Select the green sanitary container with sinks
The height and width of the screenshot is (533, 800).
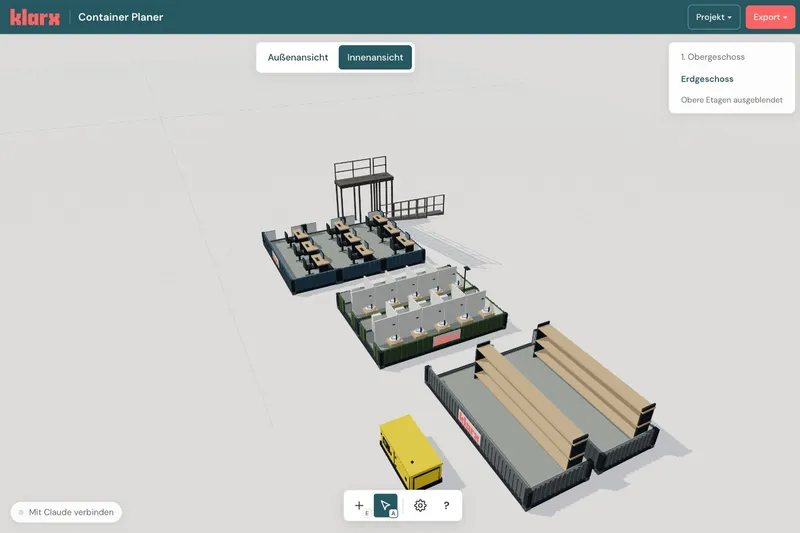click(x=422, y=315)
